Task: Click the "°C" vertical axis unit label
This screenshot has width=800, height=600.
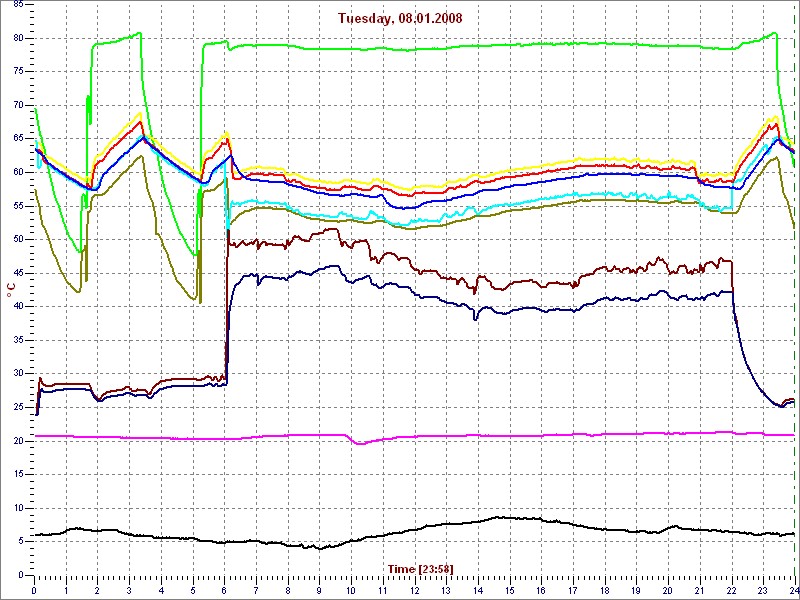Action: pos(10,291)
